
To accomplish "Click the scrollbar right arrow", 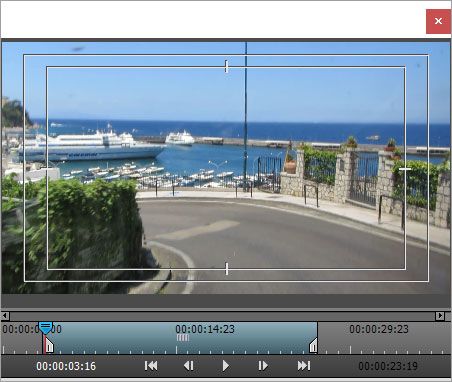I will (440, 316).
